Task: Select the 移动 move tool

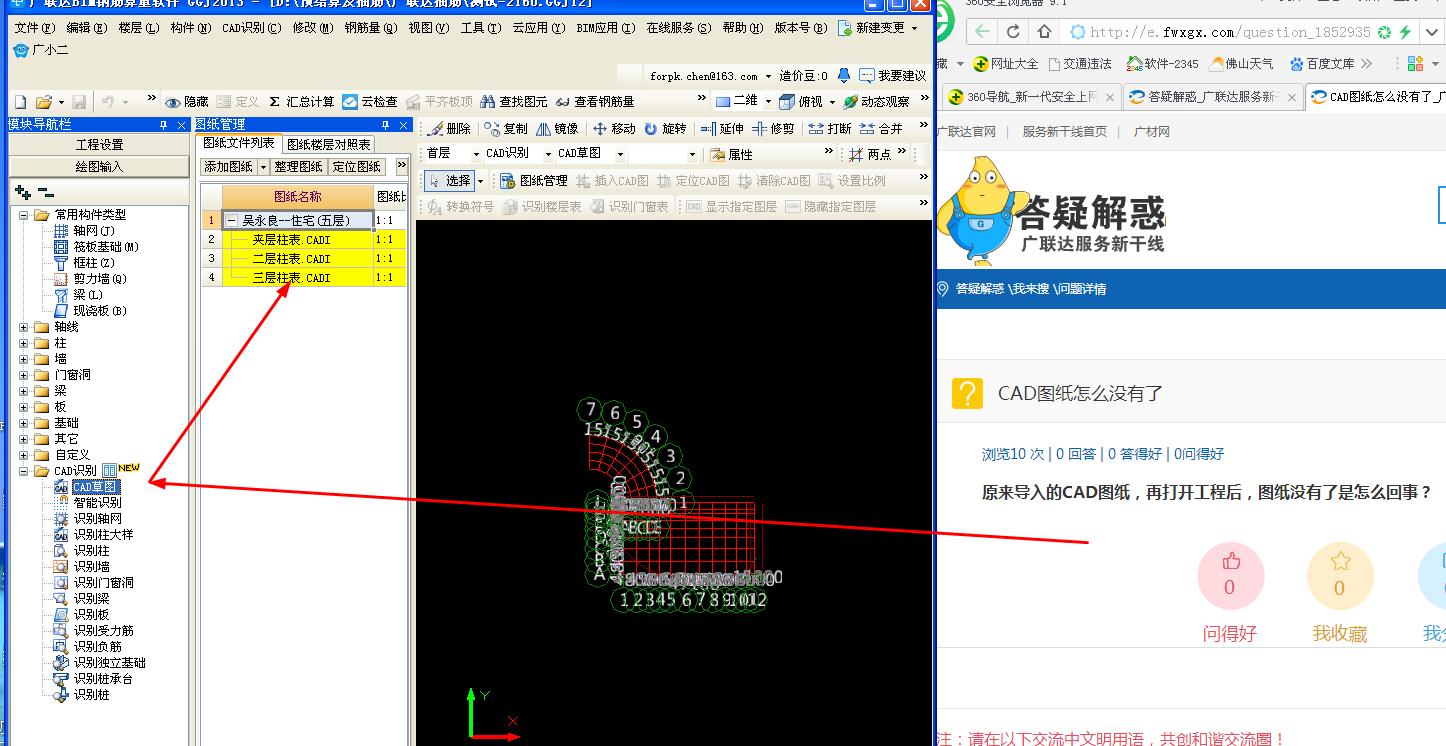Action: pos(614,129)
